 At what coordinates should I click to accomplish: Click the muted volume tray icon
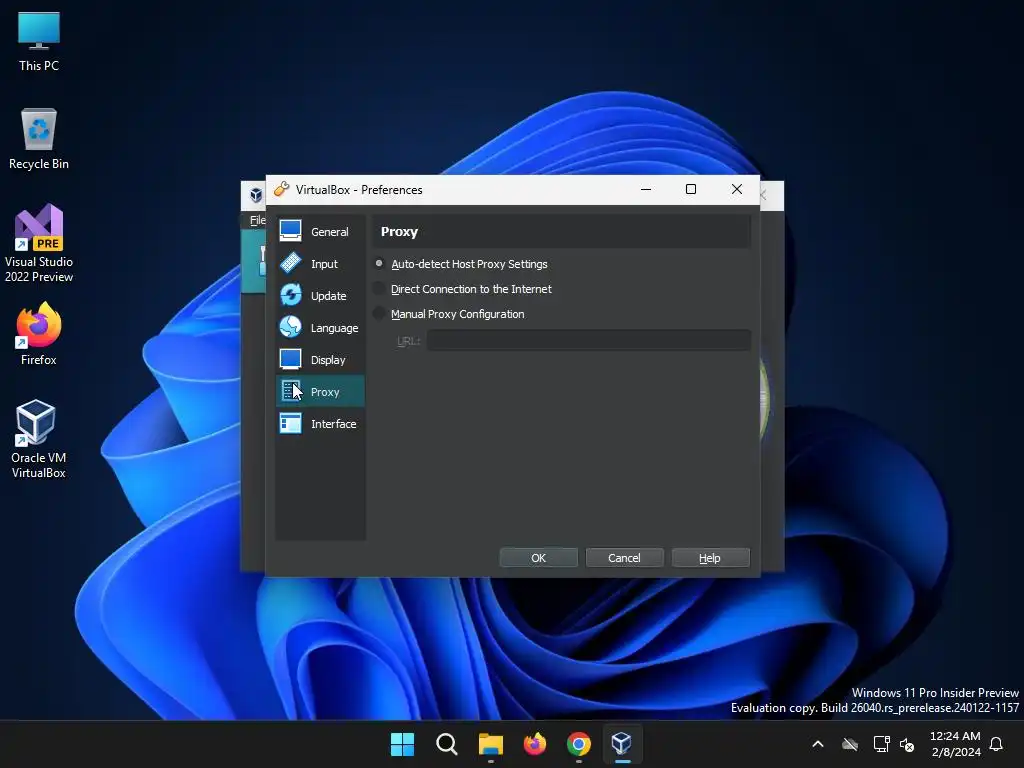pos(907,744)
